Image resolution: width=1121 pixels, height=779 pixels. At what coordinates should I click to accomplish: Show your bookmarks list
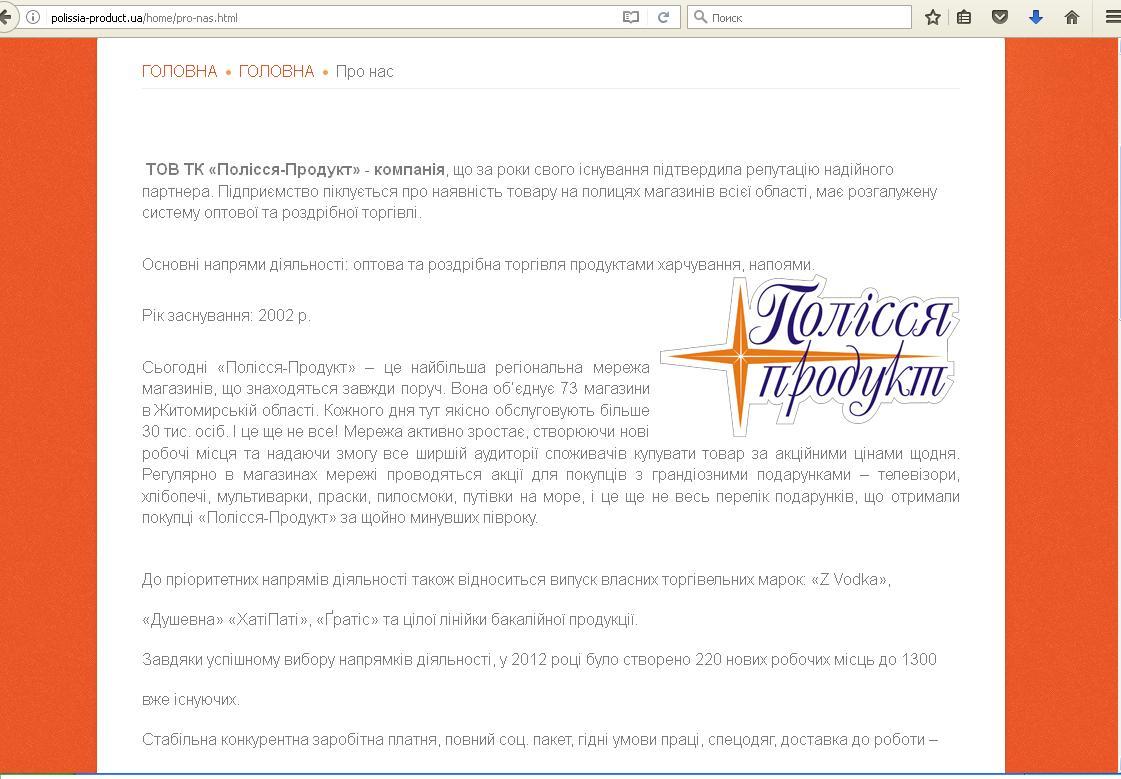[x=964, y=17]
